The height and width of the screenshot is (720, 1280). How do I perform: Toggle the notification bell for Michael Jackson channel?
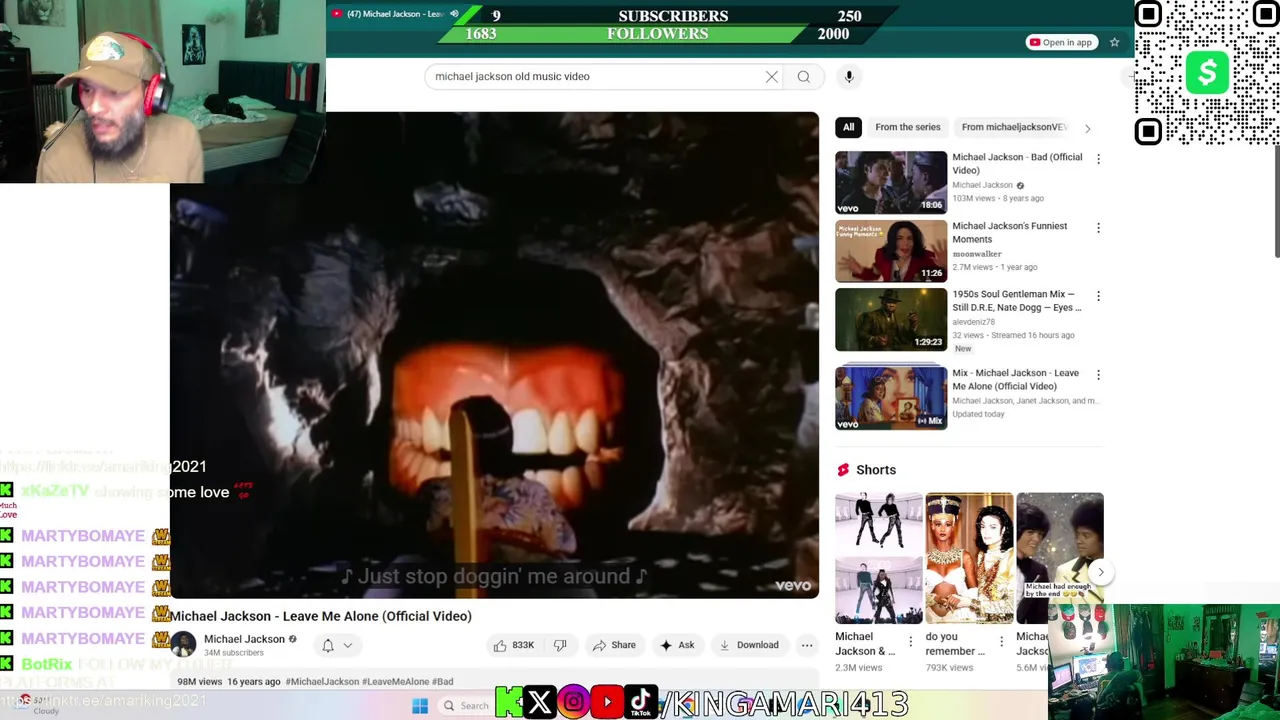point(327,645)
